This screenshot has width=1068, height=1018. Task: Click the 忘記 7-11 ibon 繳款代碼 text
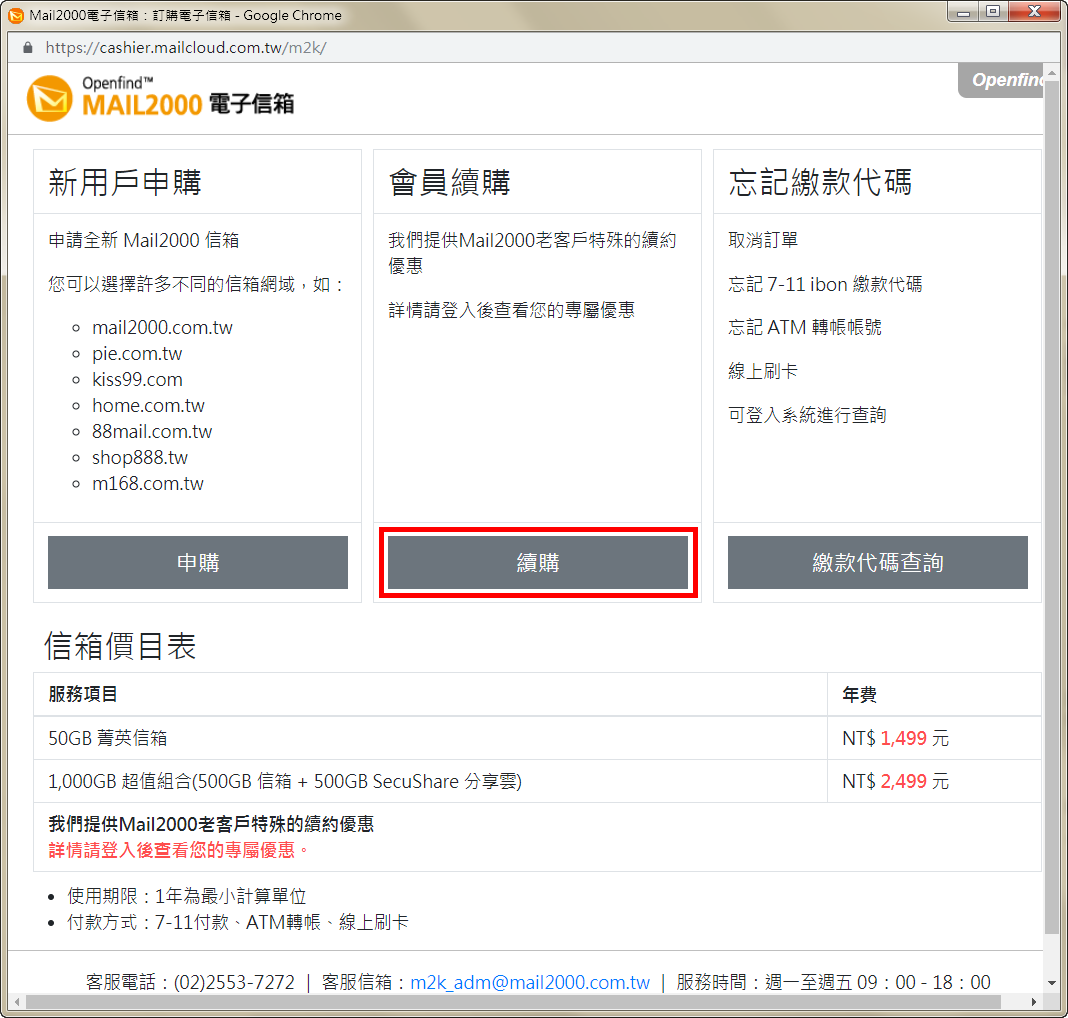pyautogui.click(x=825, y=284)
